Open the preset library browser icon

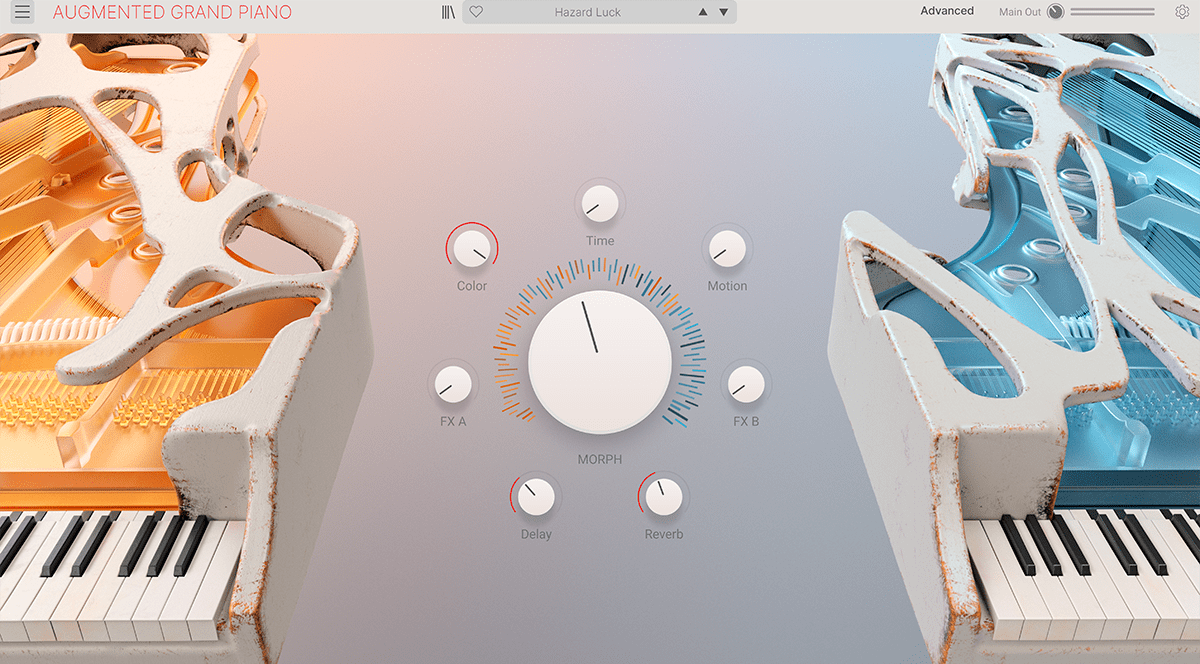pos(448,12)
